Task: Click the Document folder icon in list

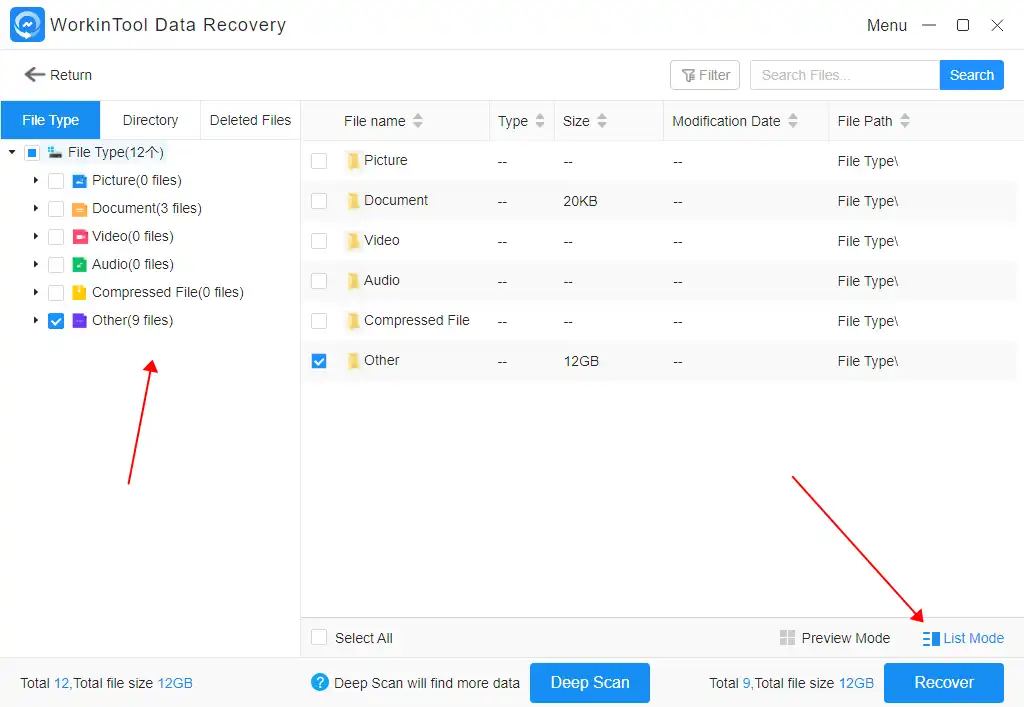Action: pyautogui.click(x=353, y=200)
